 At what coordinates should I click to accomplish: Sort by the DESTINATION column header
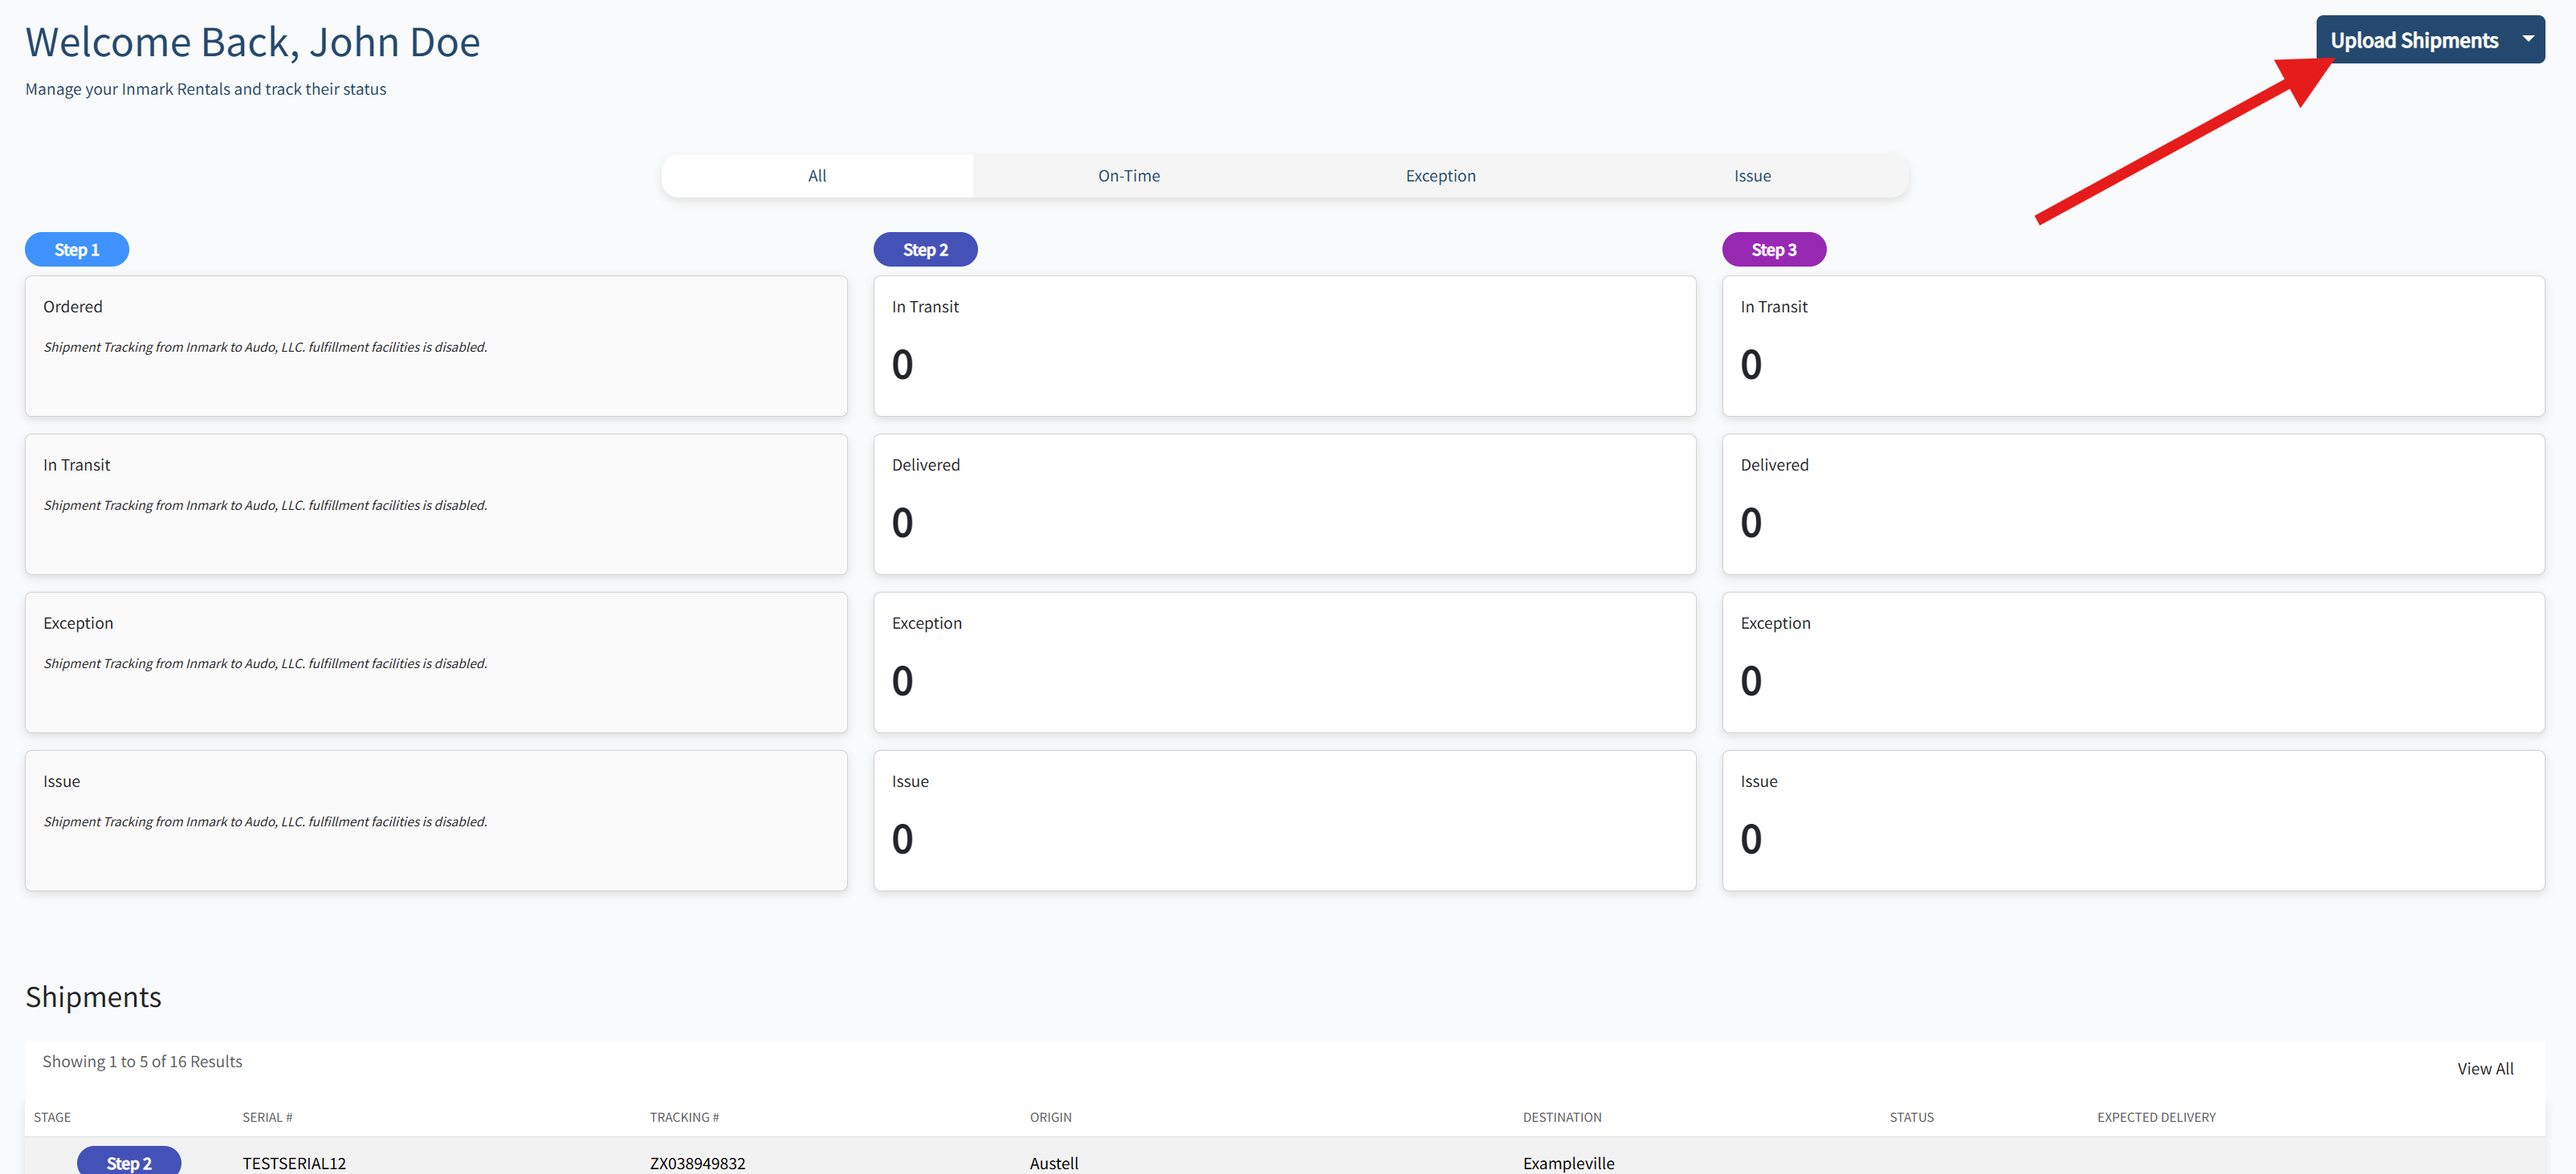point(1562,1117)
